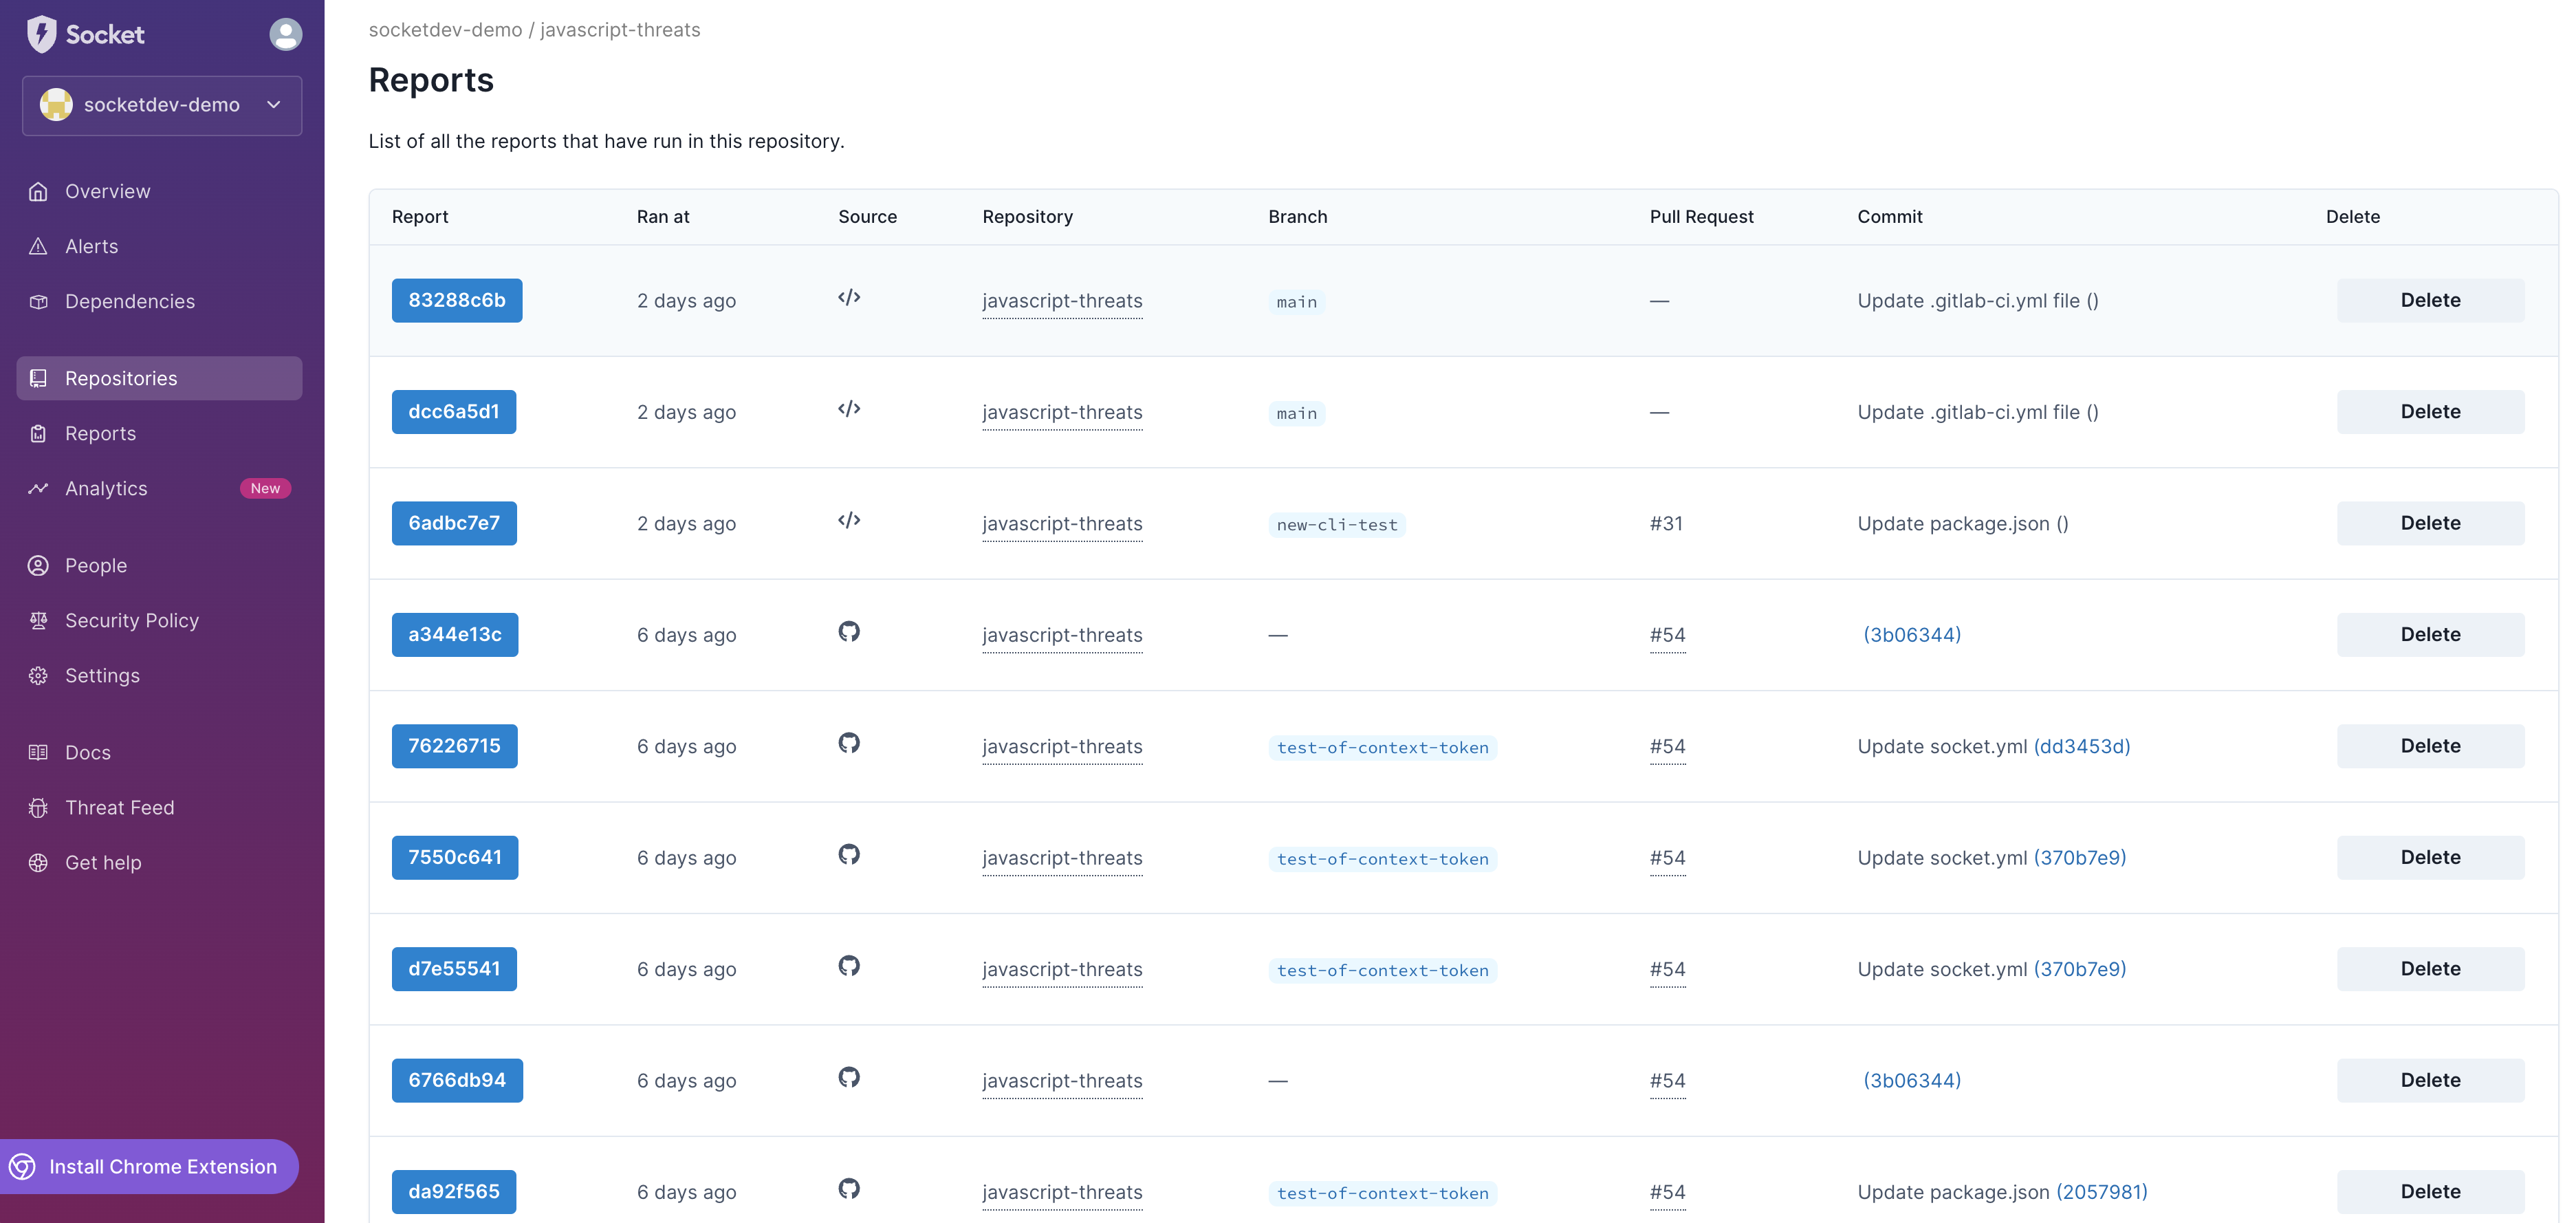The image size is (2576, 1223).
Task: Click Install Chrome Extension button
Action: coord(148,1166)
